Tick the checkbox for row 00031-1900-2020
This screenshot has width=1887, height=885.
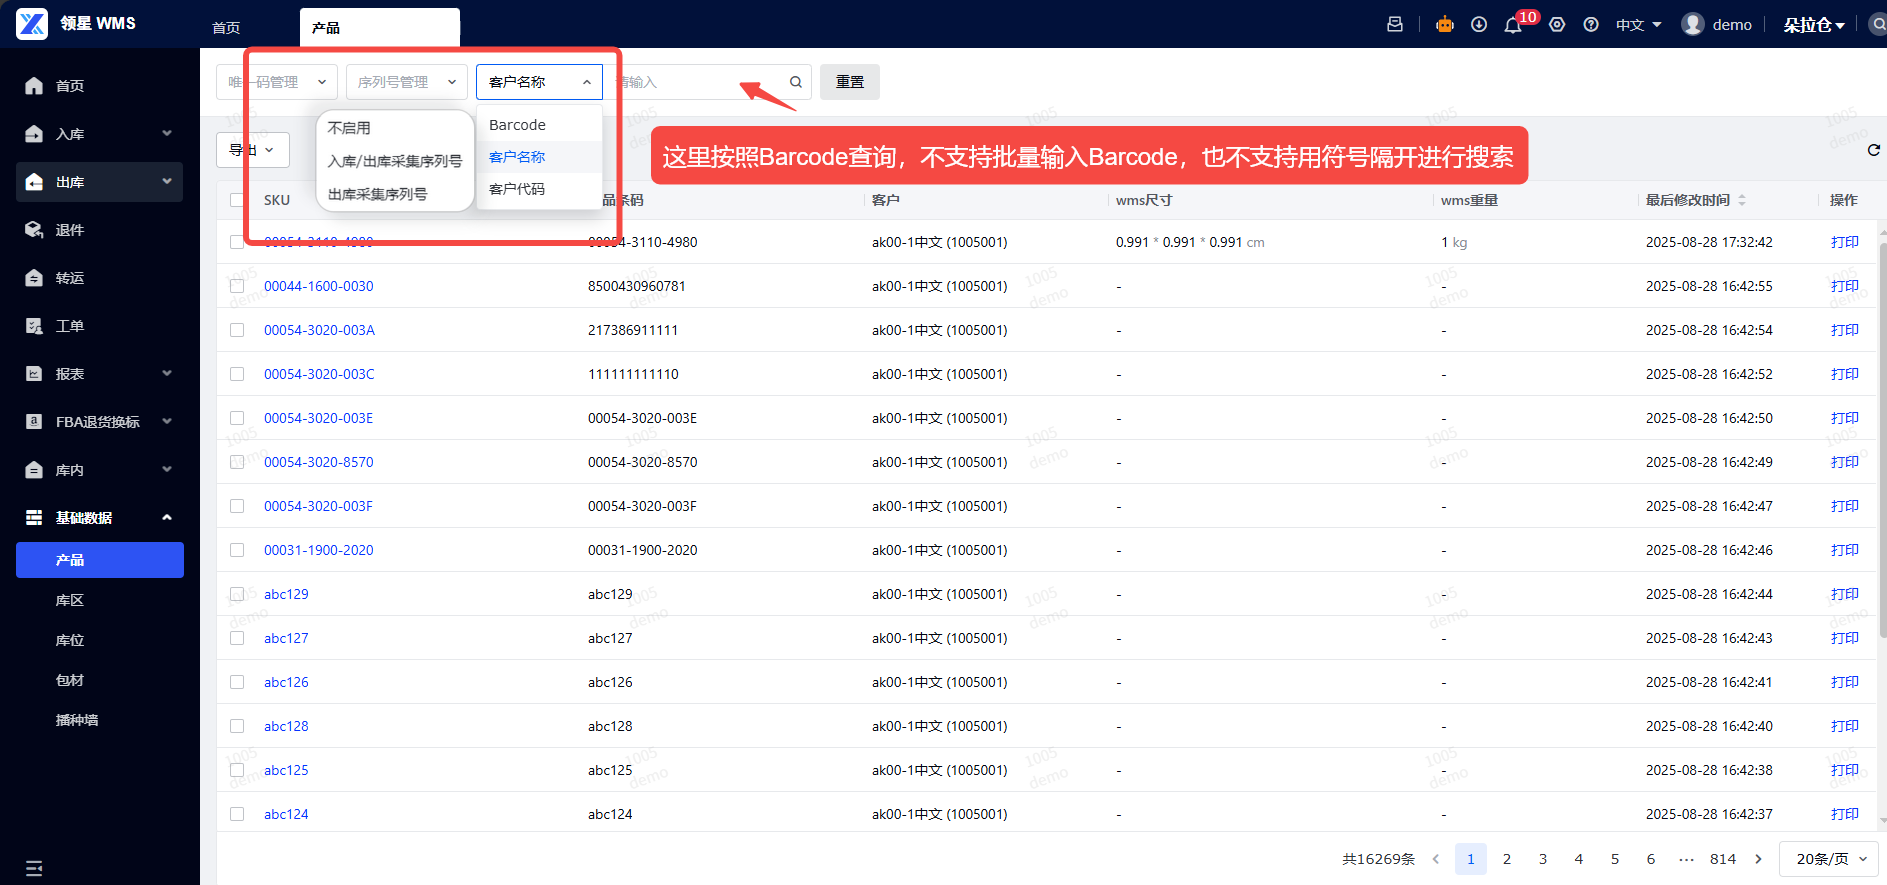point(237,550)
